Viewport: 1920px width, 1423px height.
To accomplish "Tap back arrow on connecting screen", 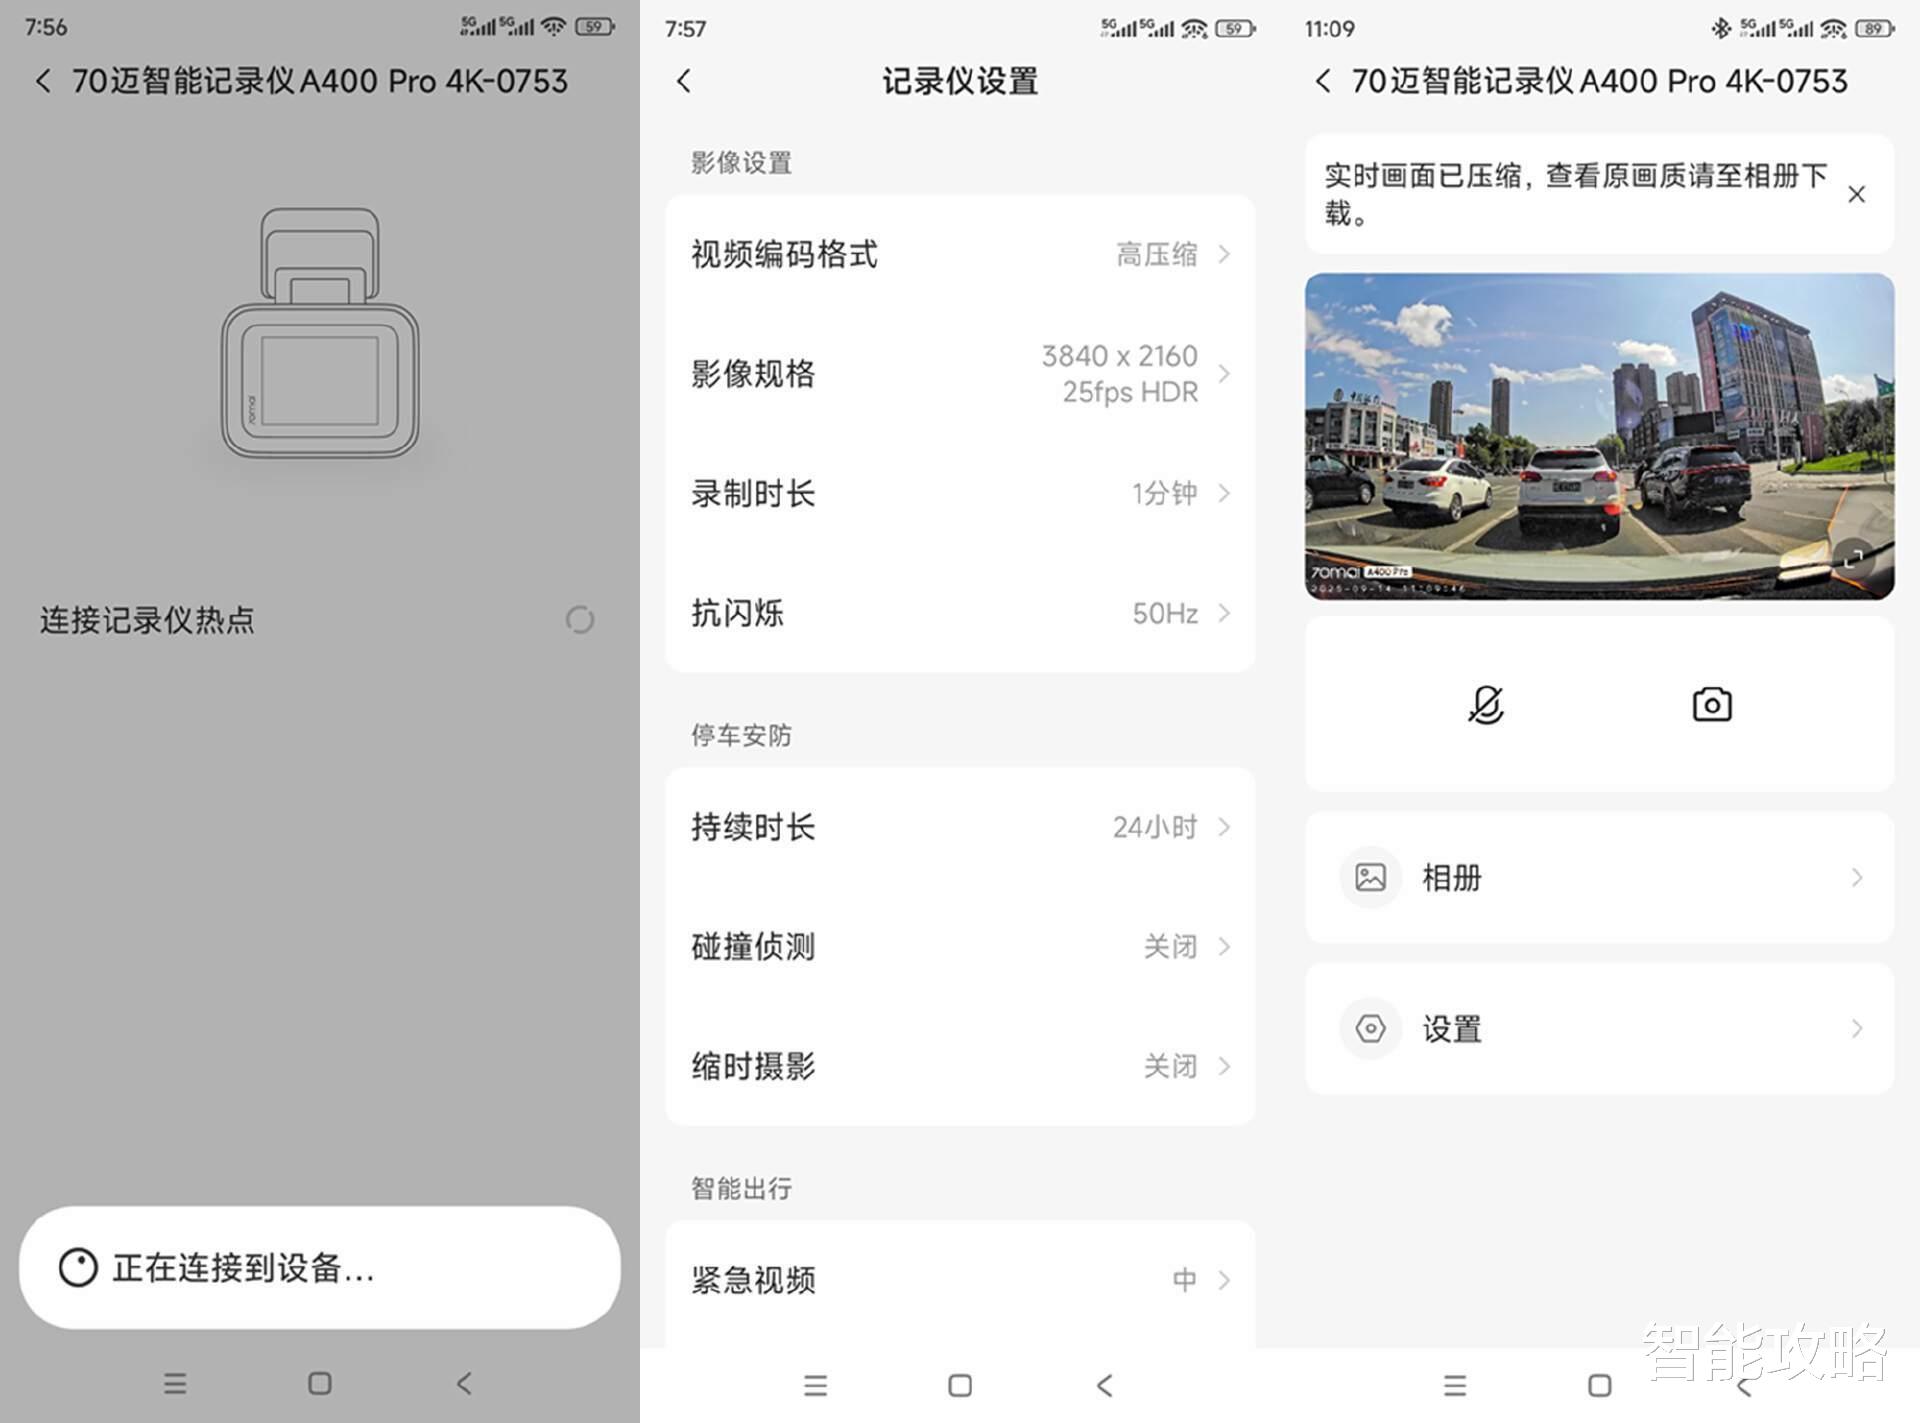I will click(43, 81).
